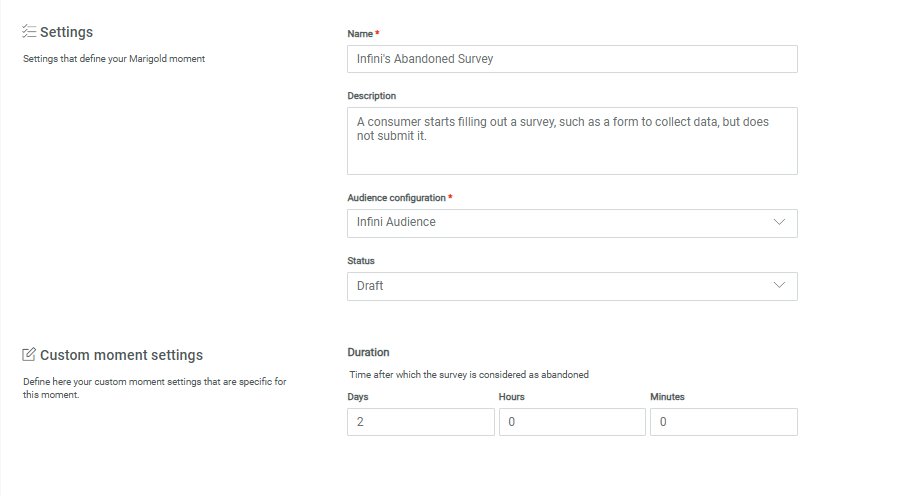Image resolution: width=913 pixels, height=496 pixels.
Task: Click the Custom moment settings heading
Action: (121, 355)
